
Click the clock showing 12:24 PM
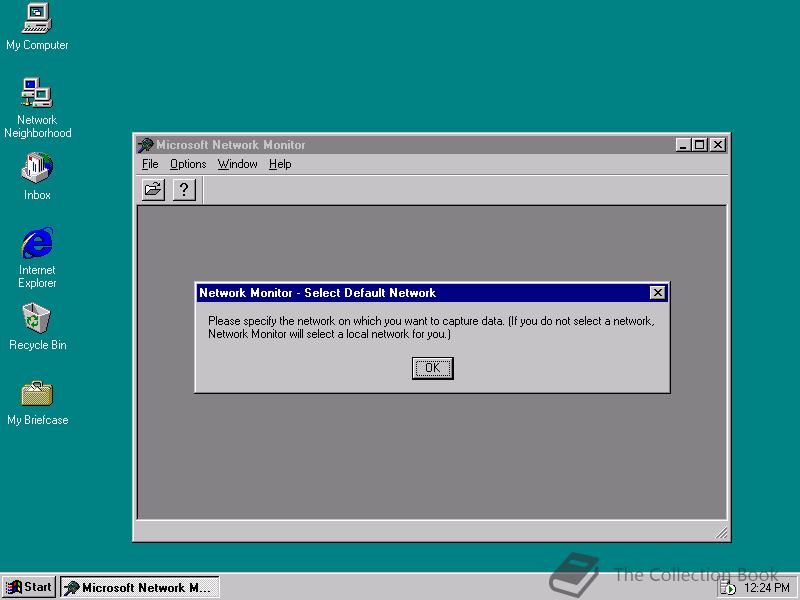click(x=765, y=587)
